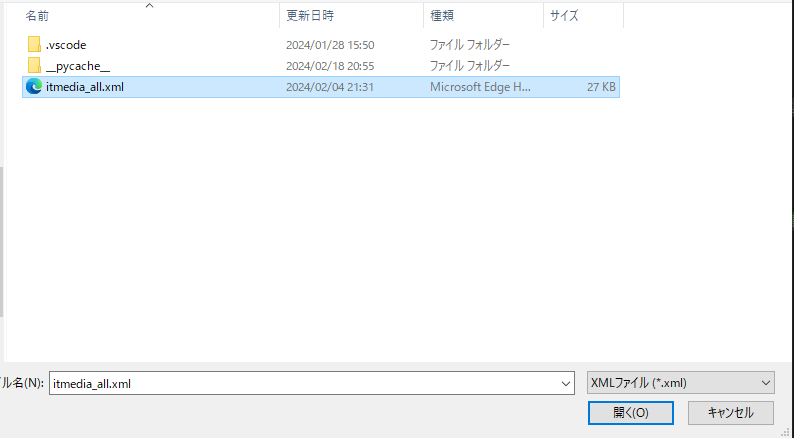
Task: Click the sort arrow above 名前 column
Action: tap(150, 6)
